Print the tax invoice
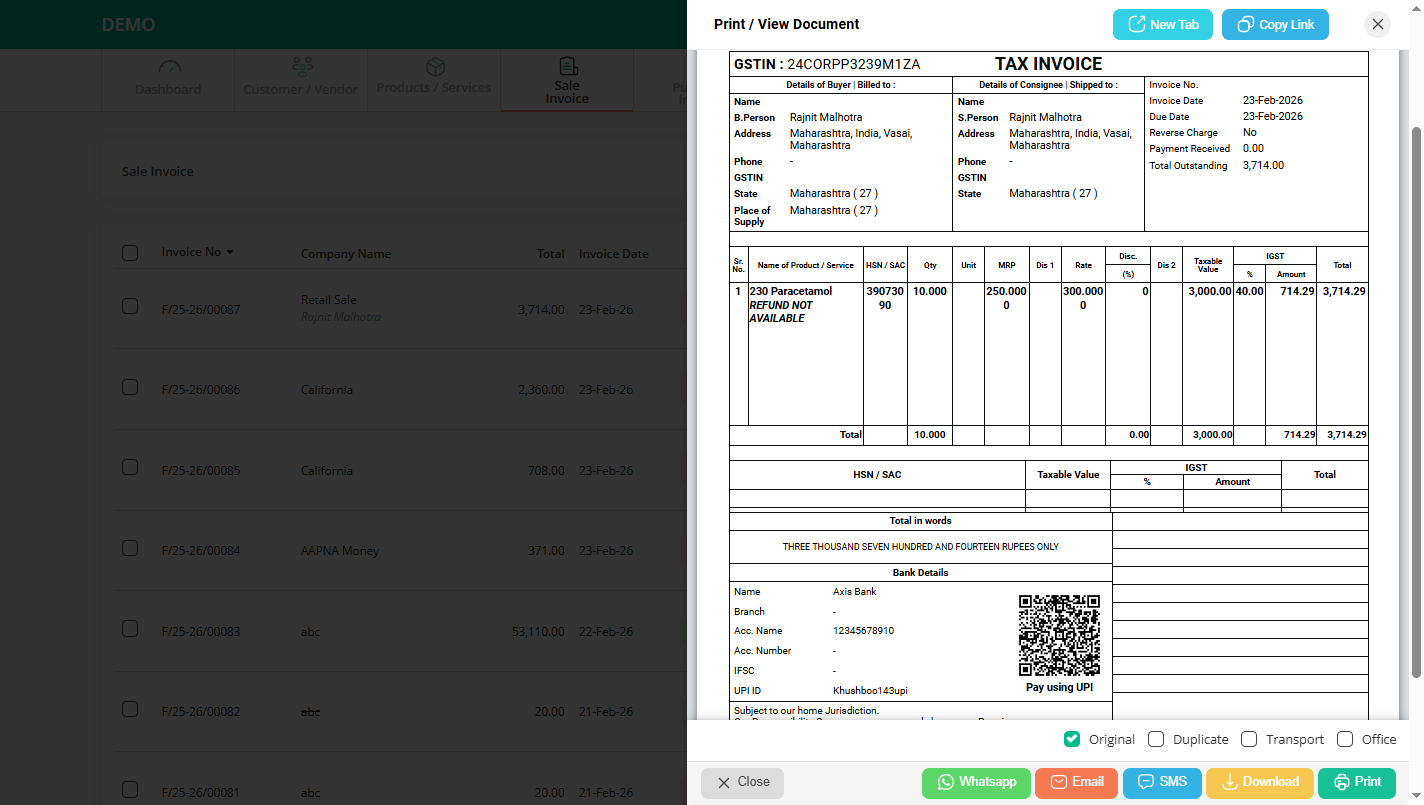1424x805 pixels. pos(1356,782)
